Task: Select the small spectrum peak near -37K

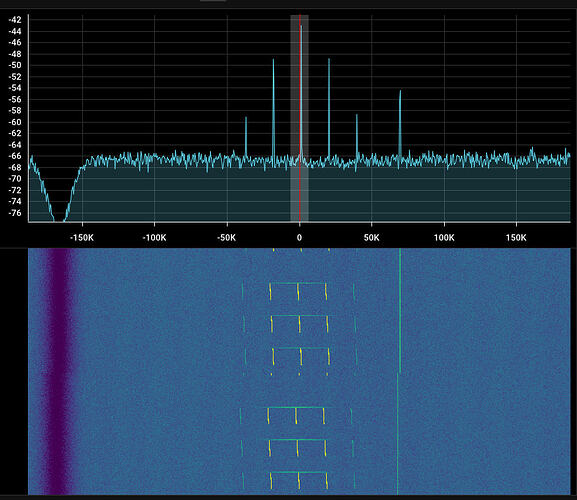Action: coord(246,137)
